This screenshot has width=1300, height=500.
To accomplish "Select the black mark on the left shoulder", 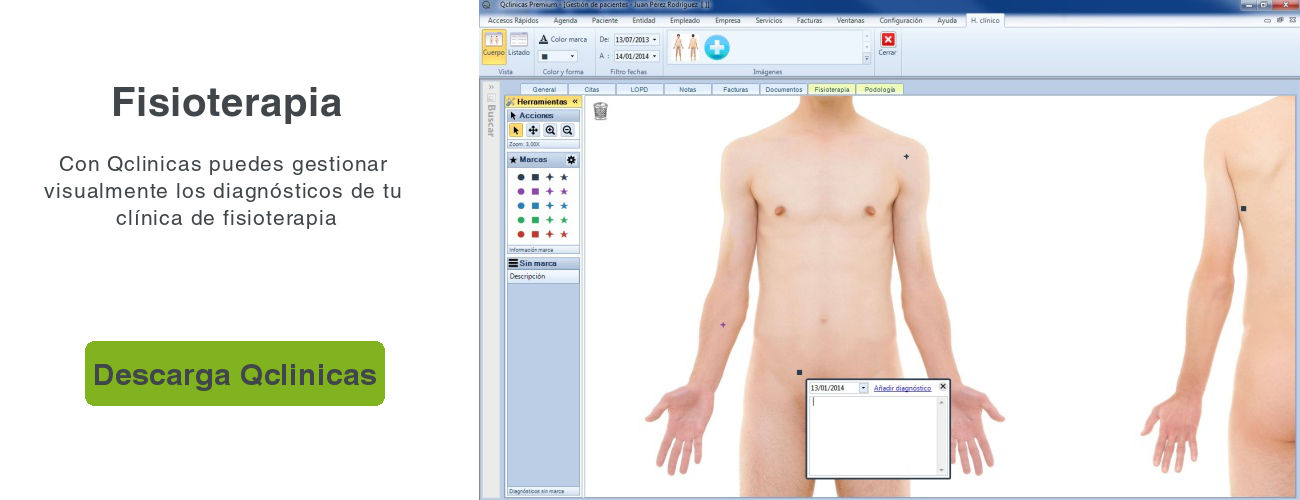I will tap(906, 156).
